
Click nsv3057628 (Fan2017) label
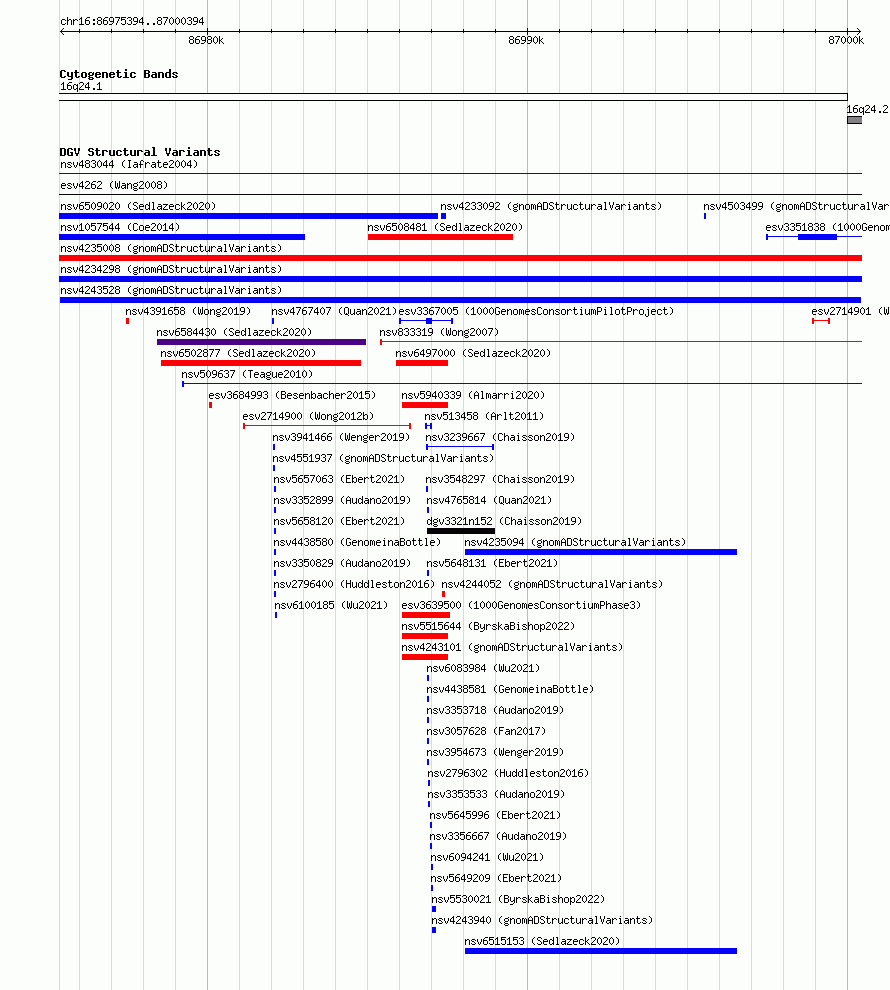click(486, 731)
